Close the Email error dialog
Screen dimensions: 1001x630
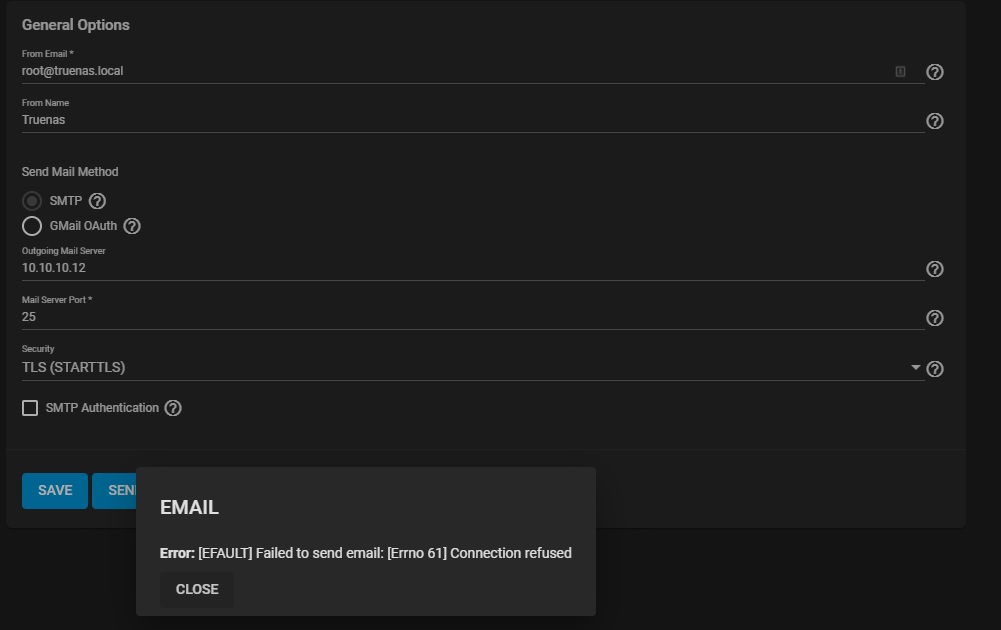(197, 589)
